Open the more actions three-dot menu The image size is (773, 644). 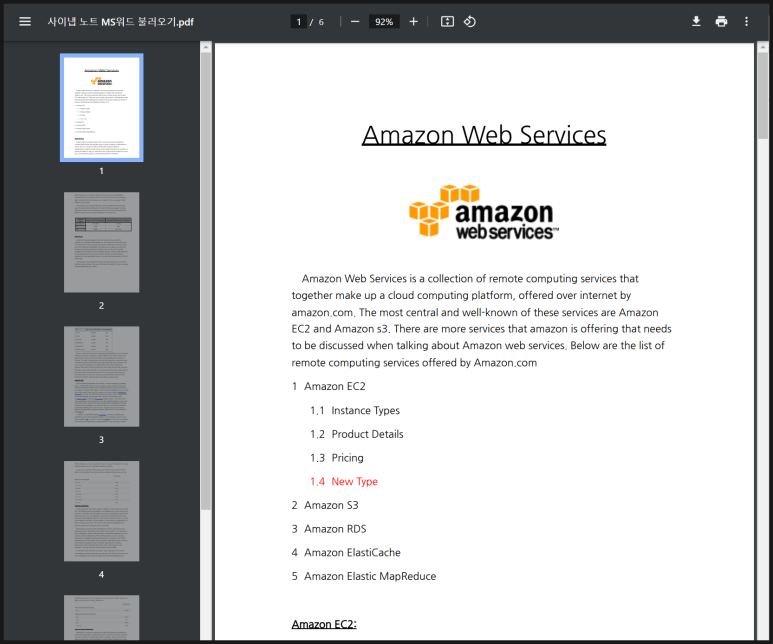(x=746, y=22)
